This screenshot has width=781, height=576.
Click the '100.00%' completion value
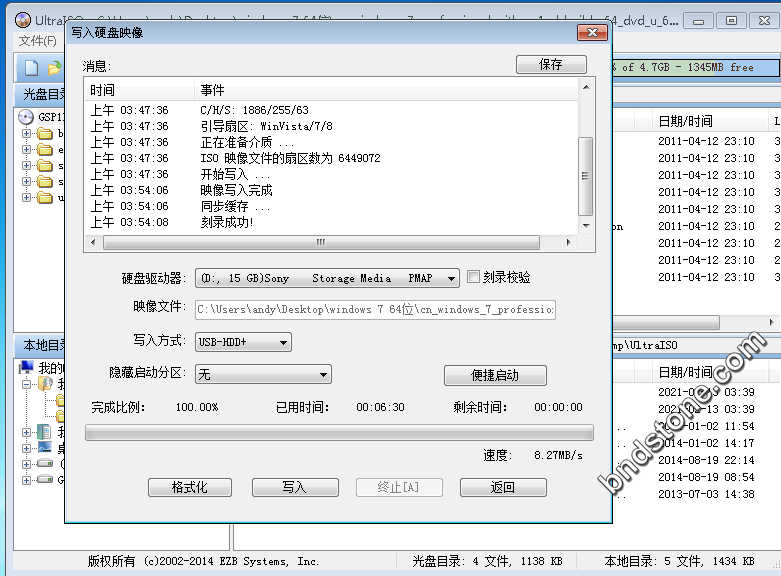point(197,407)
